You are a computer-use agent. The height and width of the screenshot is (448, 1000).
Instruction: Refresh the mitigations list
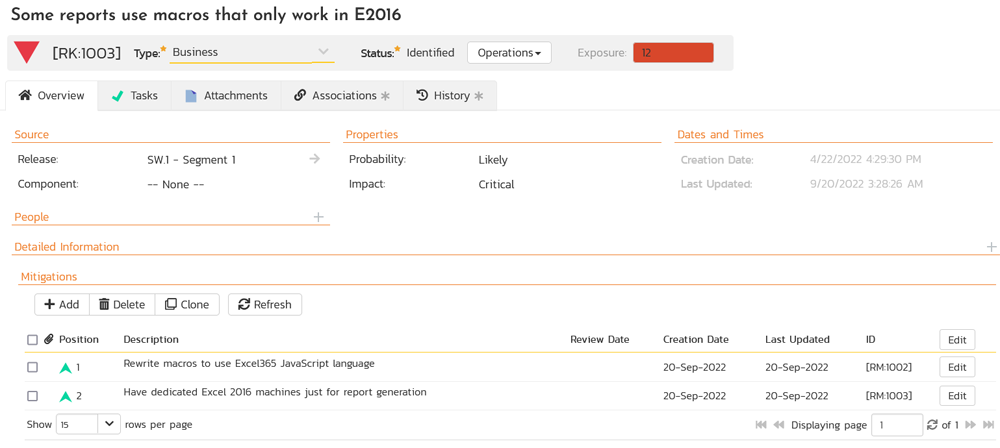(265, 304)
